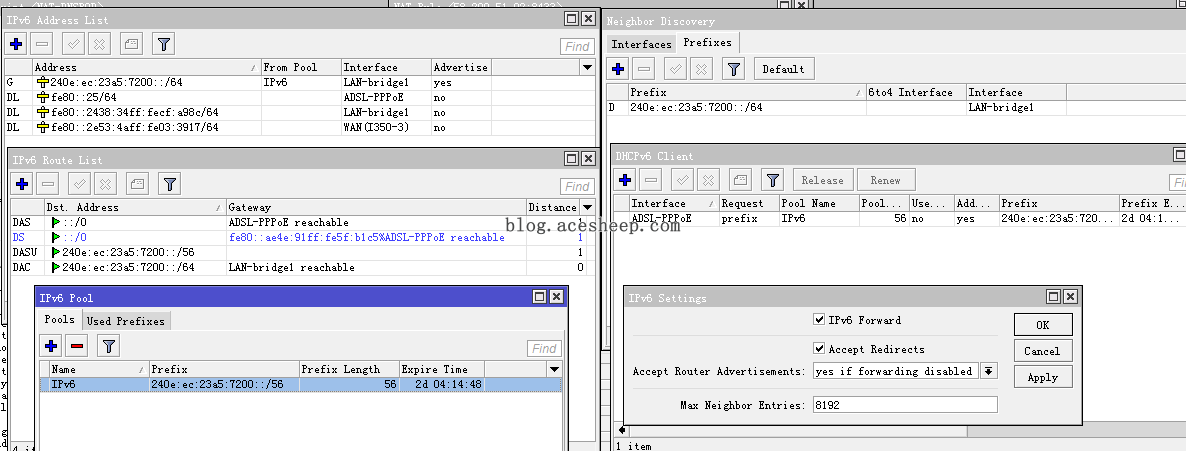
Task: Sort by Gateway column in IPv6 Route List
Action: click(x=376, y=207)
